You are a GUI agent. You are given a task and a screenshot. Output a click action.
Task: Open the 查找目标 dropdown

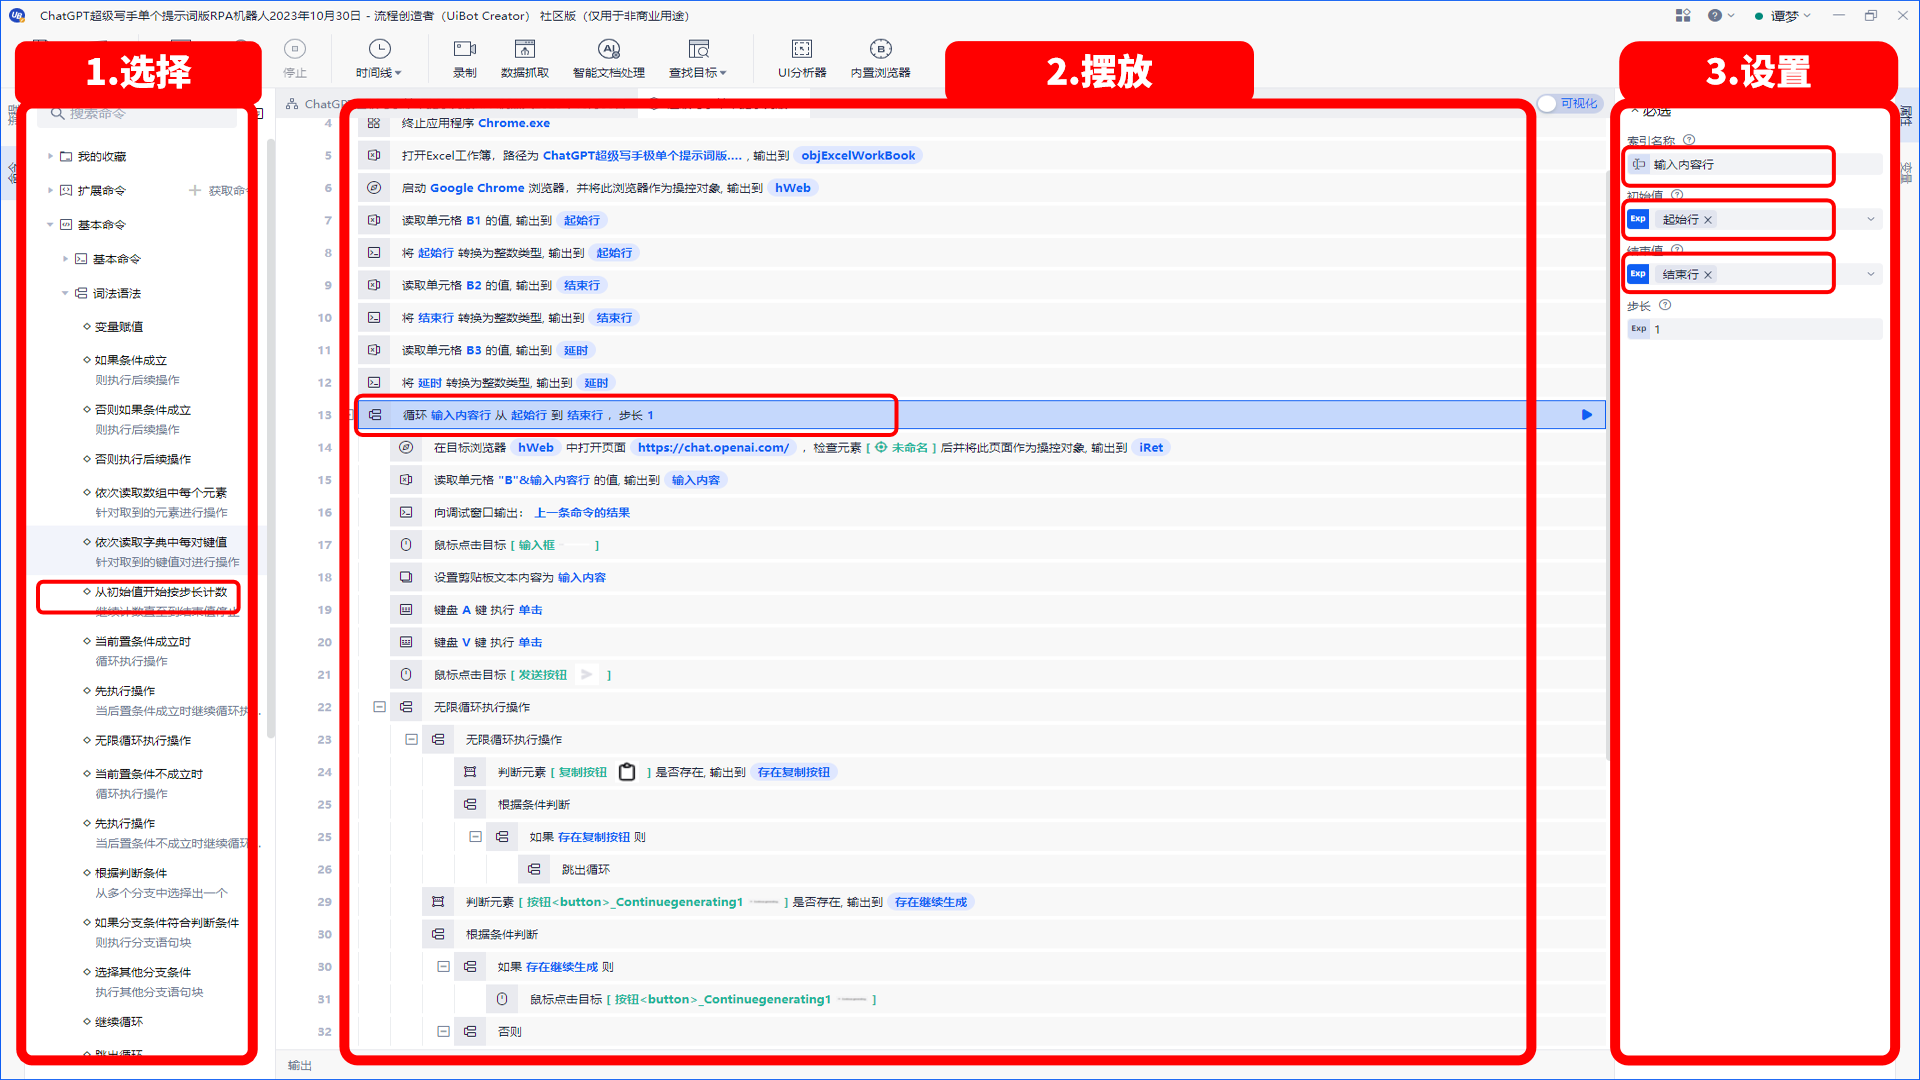click(x=698, y=58)
